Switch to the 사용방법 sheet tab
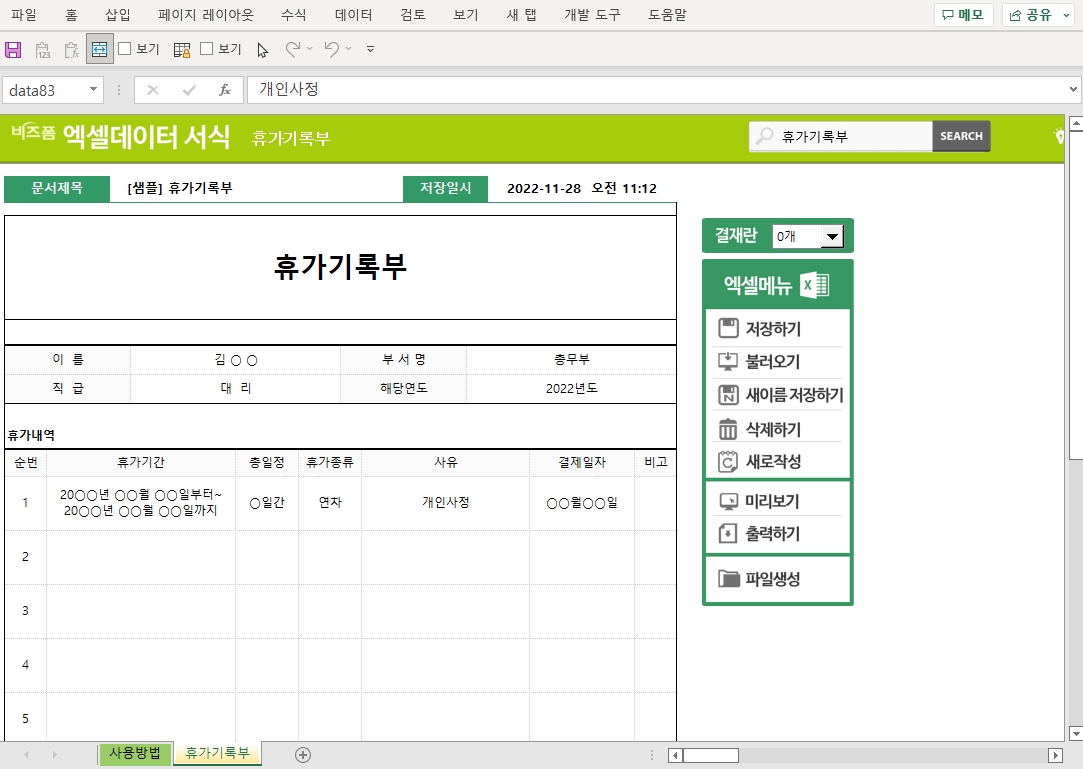Screen dimensions: 1083x769 (x=135, y=754)
